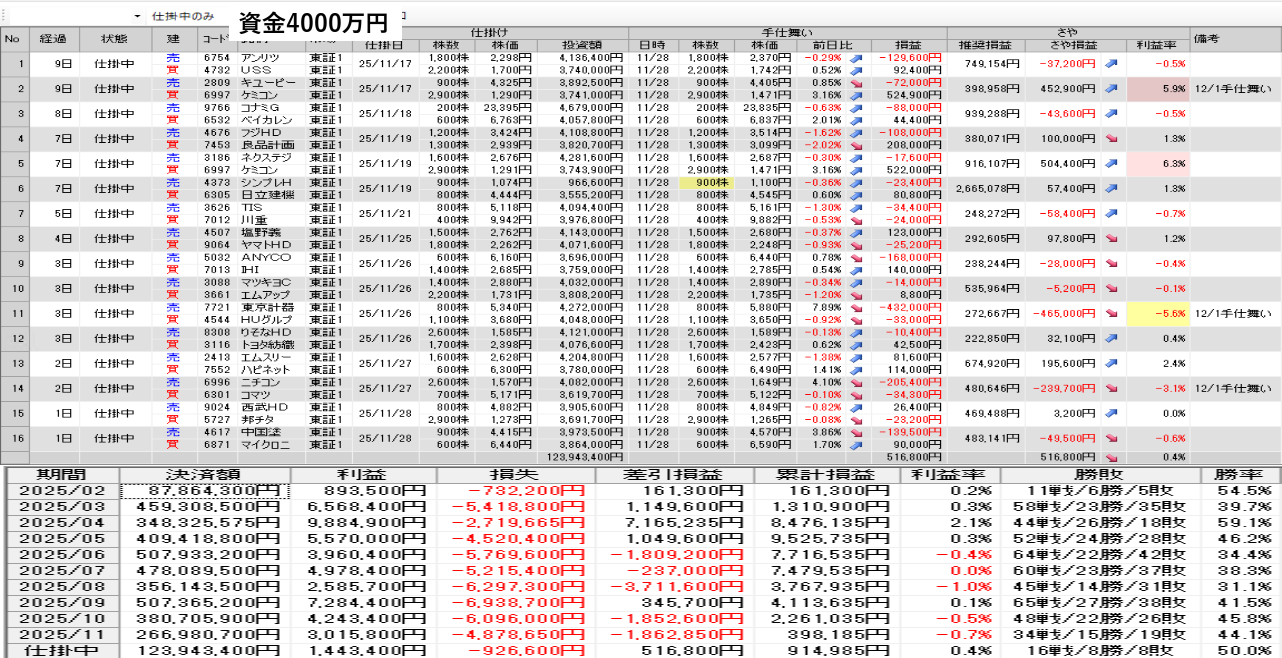Image resolution: width=1282 pixels, height=658 pixels.
Task: Click the 利益率 column header under さや
Action: click(x=1157, y=45)
